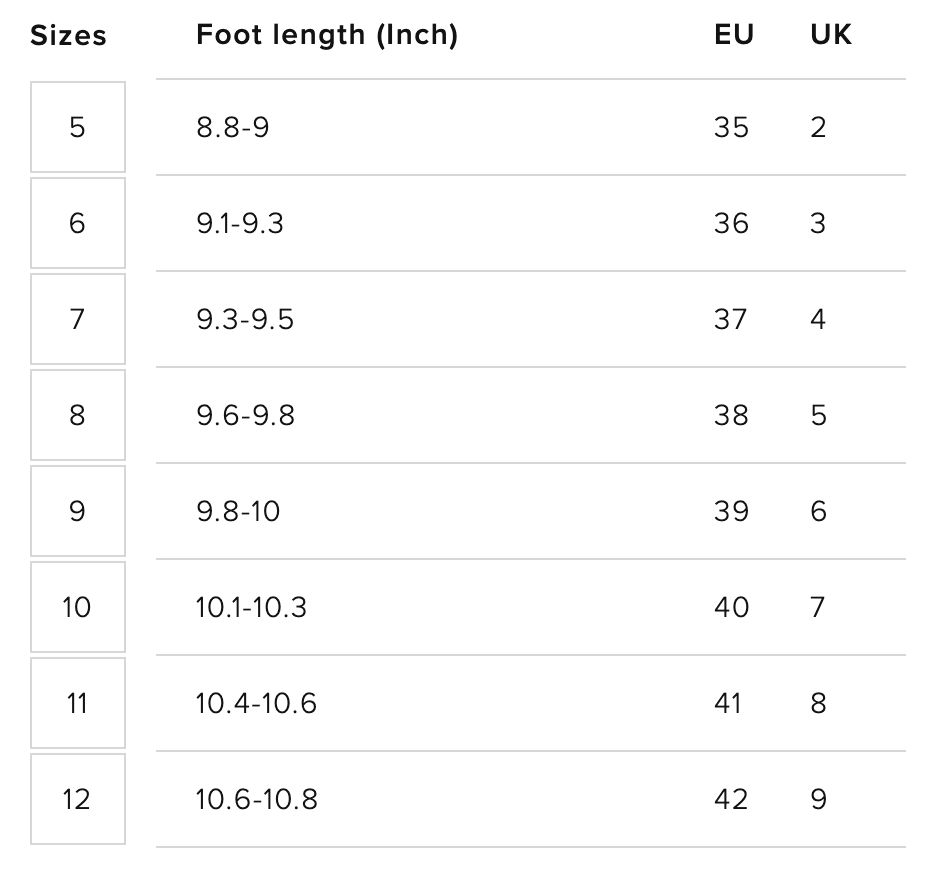Click the size 8 box
This screenshot has width=928, height=880.
[x=77, y=415]
